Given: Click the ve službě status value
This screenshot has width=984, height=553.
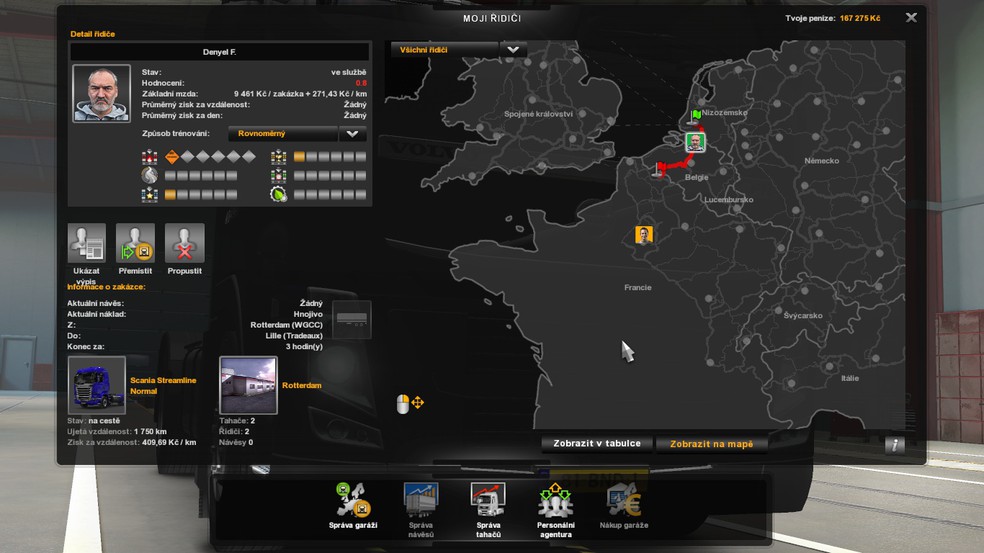Looking at the screenshot, I should pyautogui.click(x=348, y=72).
